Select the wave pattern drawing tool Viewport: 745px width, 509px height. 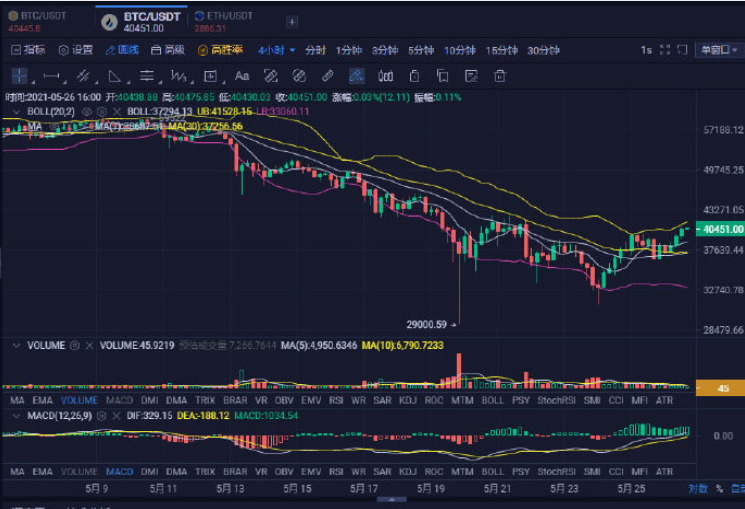pos(179,76)
